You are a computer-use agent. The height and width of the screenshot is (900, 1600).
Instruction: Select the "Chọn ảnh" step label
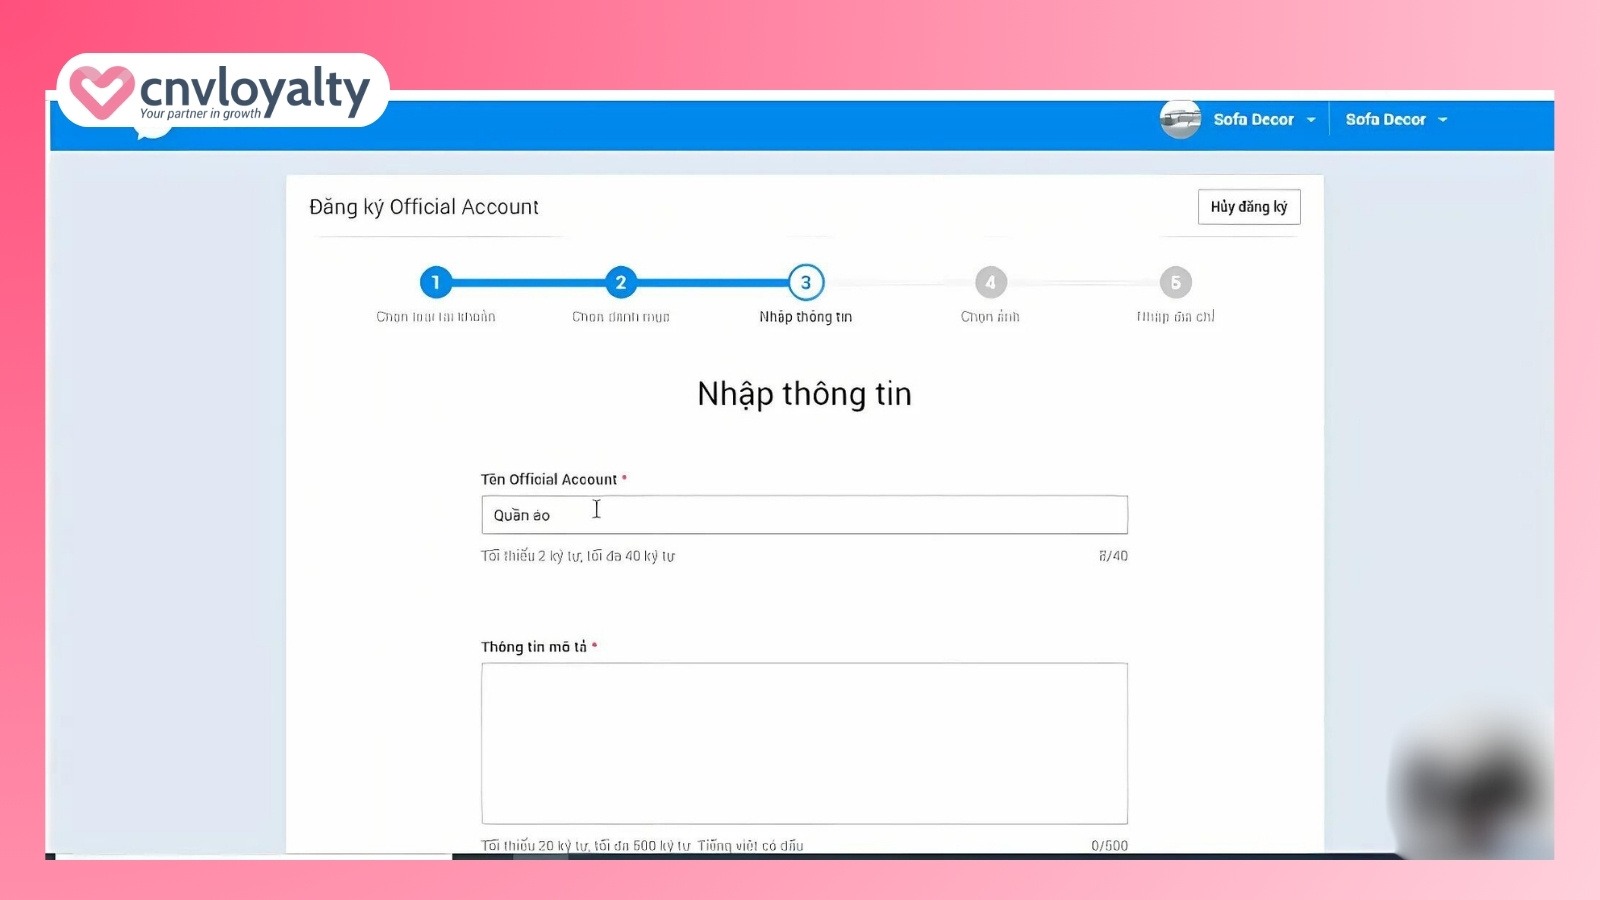990,317
